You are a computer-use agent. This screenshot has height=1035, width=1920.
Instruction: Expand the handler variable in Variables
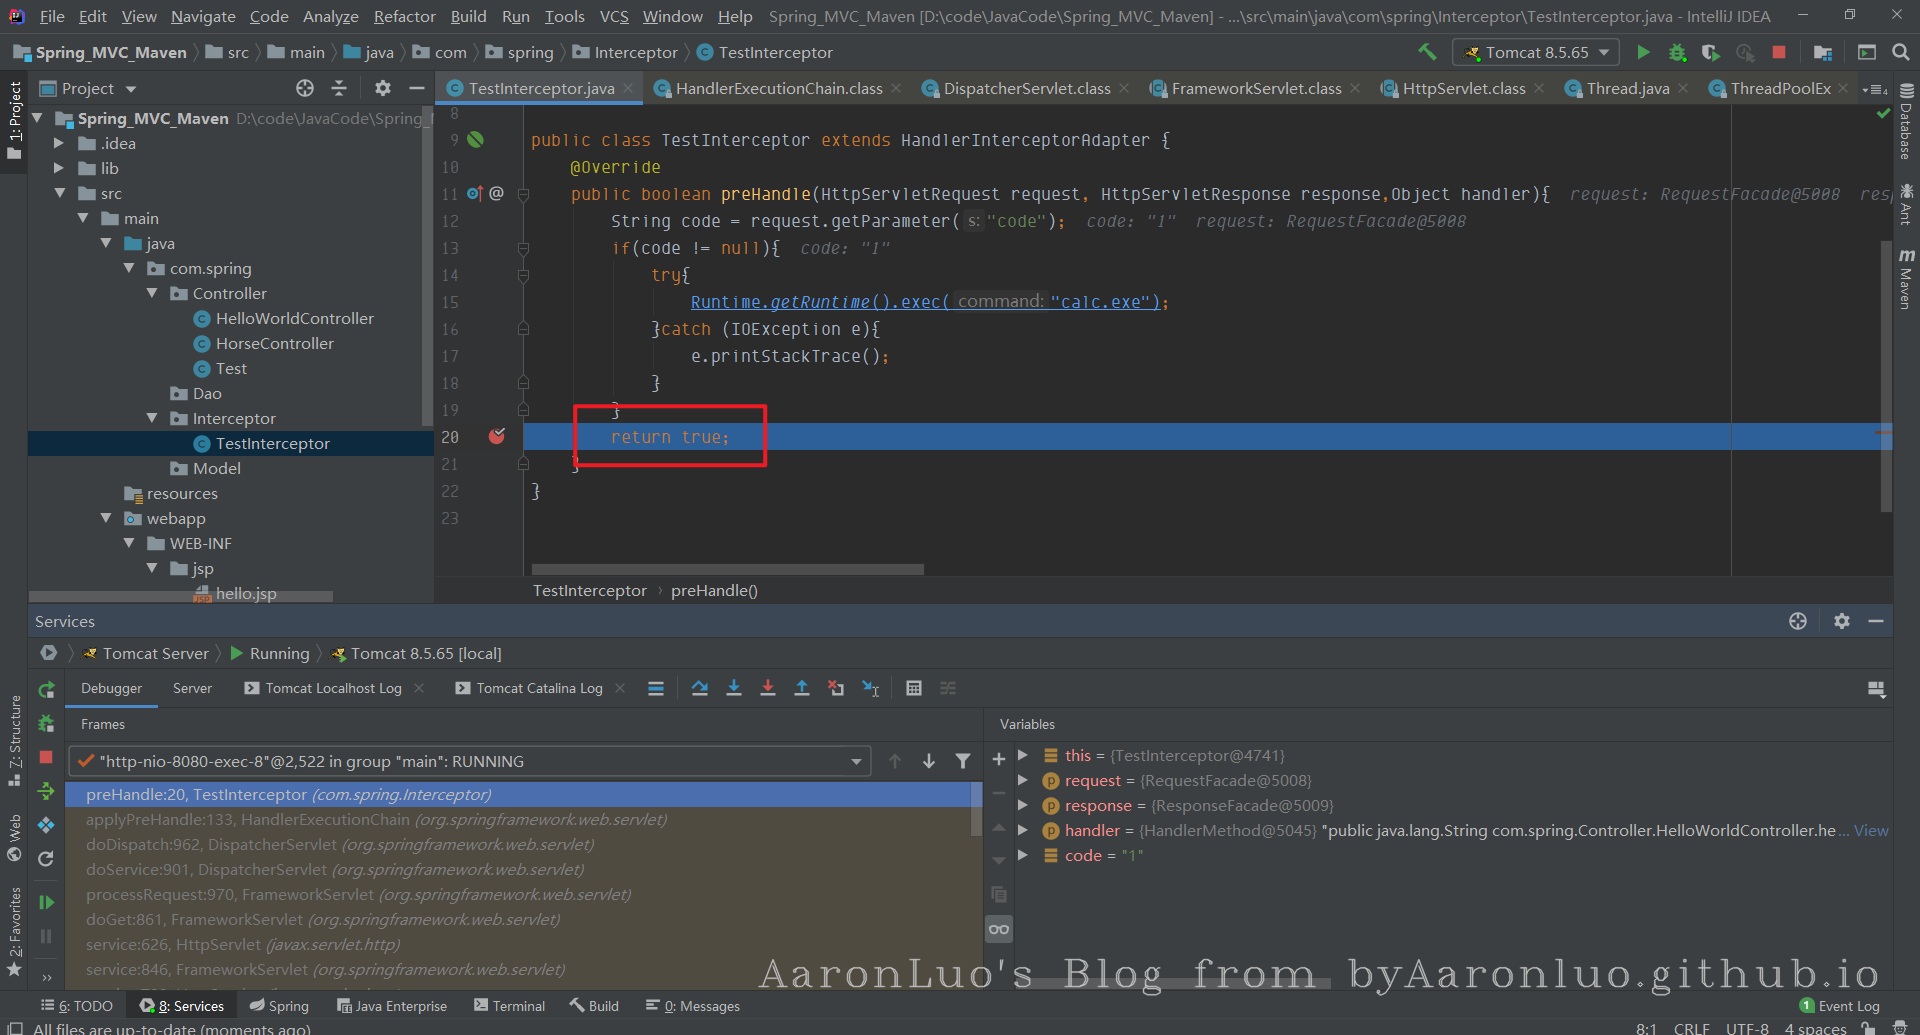point(1022,830)
